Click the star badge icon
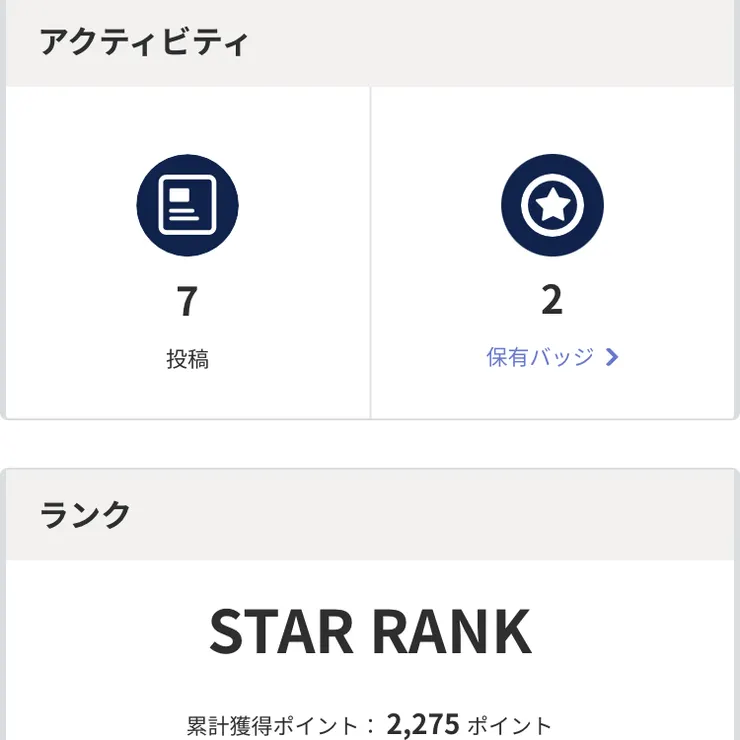740x740 pixels. pyautogui.click(x=552, y=205)
